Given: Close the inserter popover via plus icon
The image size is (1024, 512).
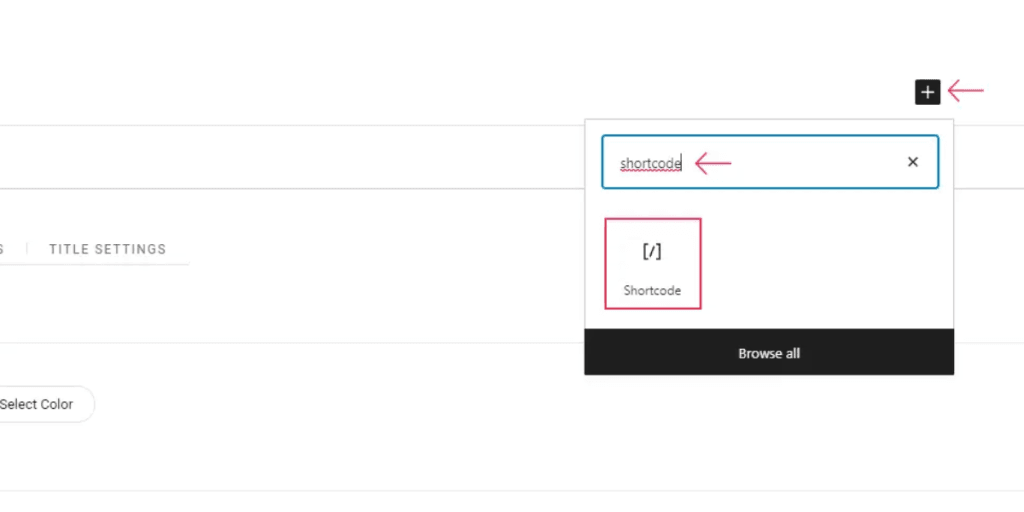Looking at the screenshot, I should (928, 92).
